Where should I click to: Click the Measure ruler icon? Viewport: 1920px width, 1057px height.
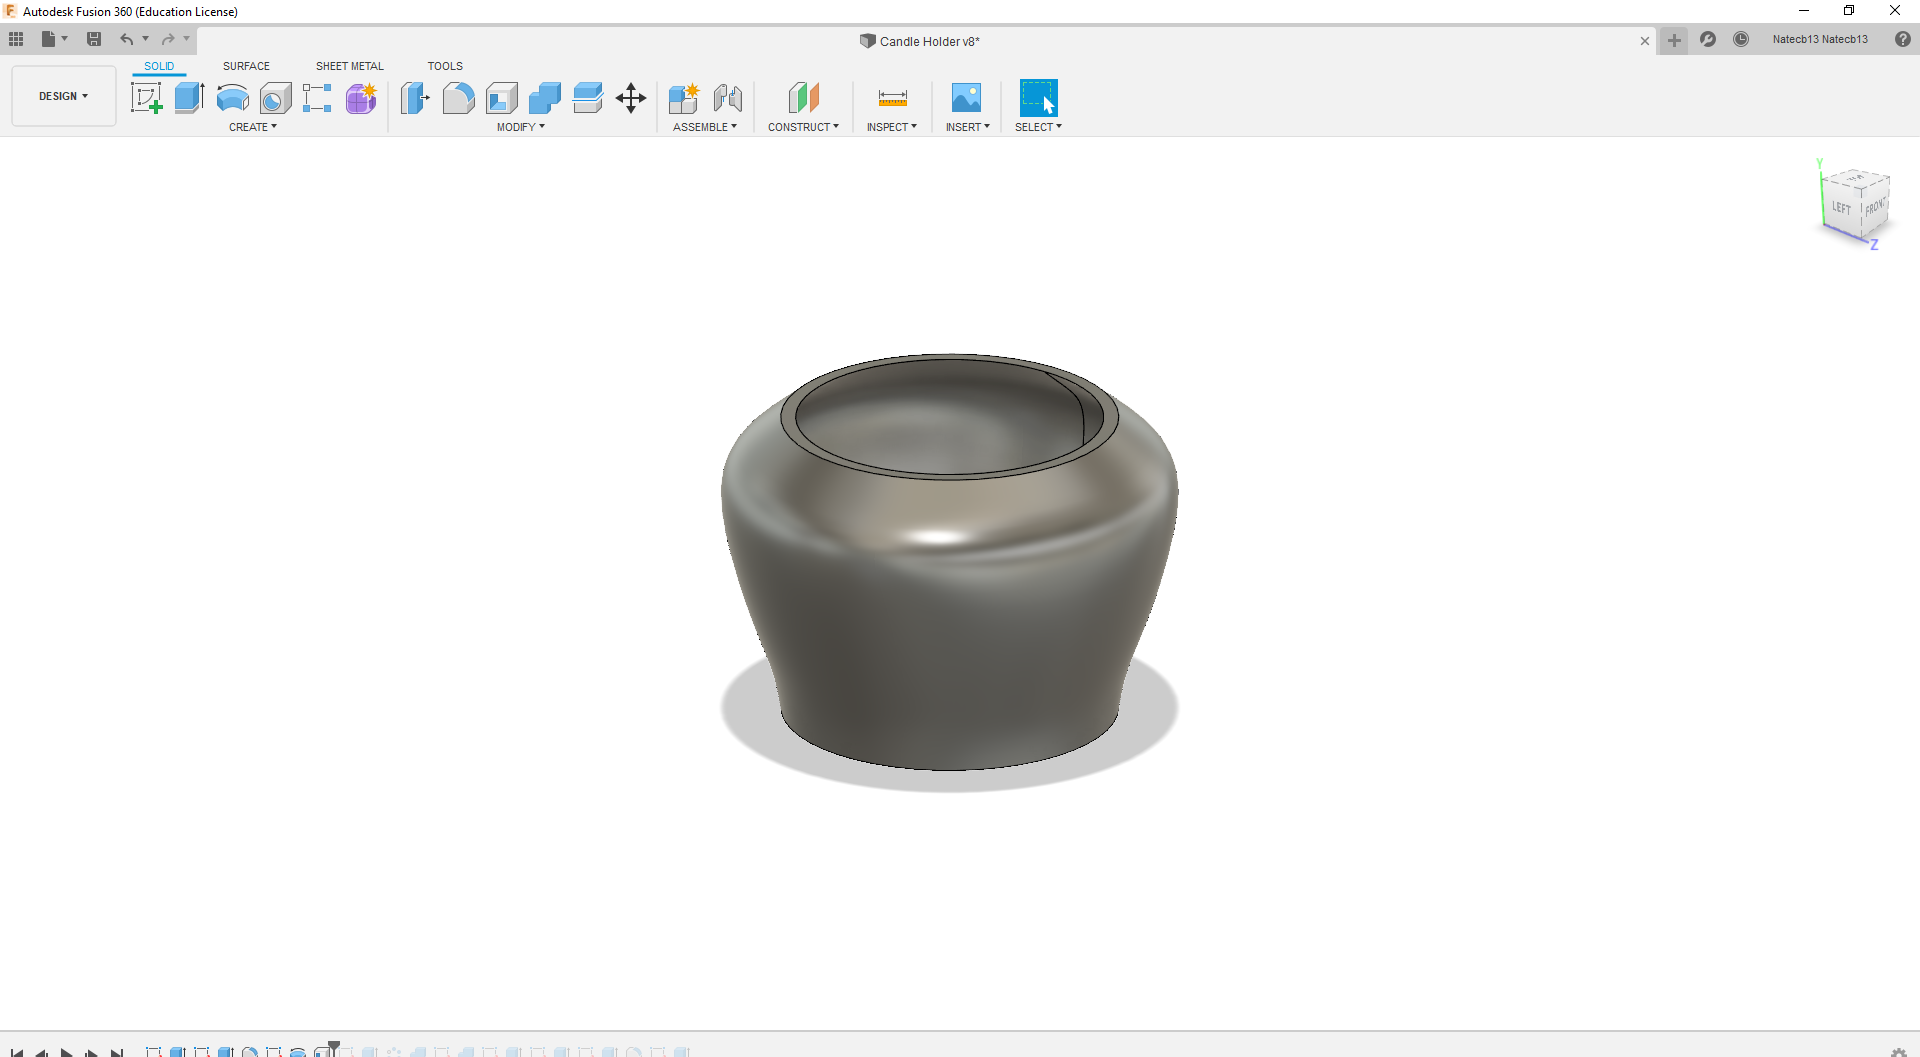(x=892, y=98)
